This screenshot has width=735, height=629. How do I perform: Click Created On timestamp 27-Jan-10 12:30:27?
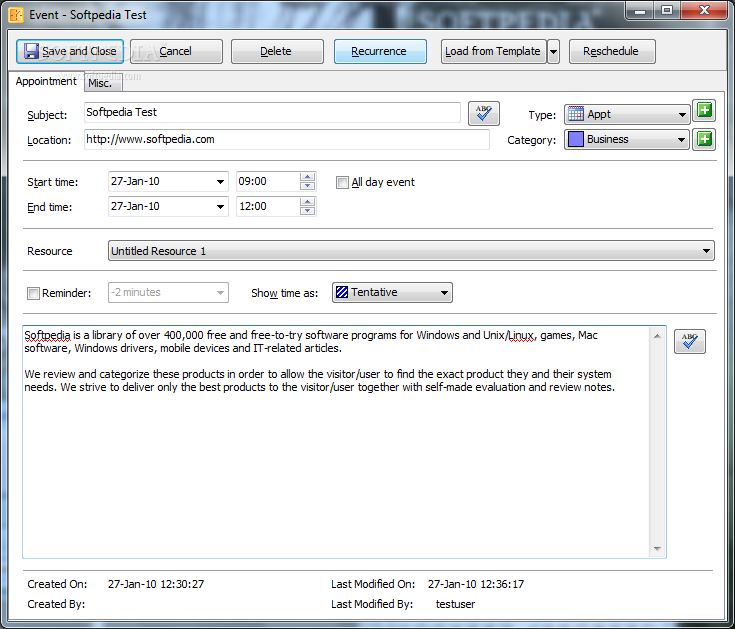pos(156,584)
